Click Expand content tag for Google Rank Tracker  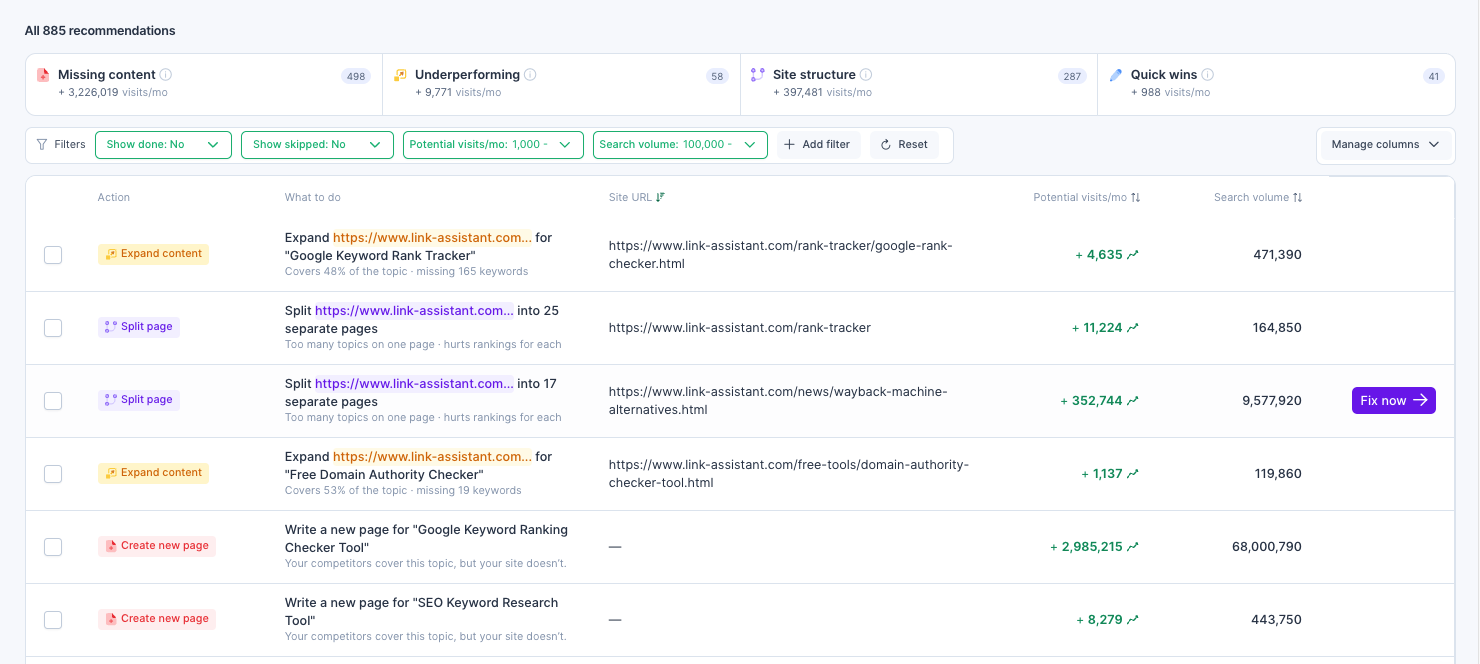153,254
